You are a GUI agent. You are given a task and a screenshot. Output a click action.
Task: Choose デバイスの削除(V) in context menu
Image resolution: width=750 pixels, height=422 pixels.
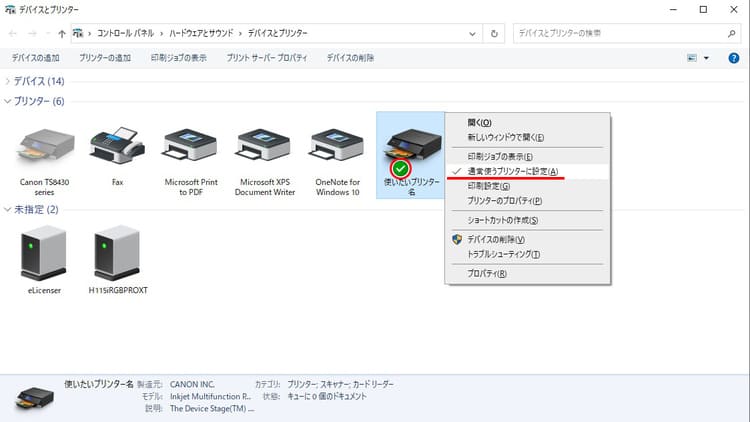527,239
